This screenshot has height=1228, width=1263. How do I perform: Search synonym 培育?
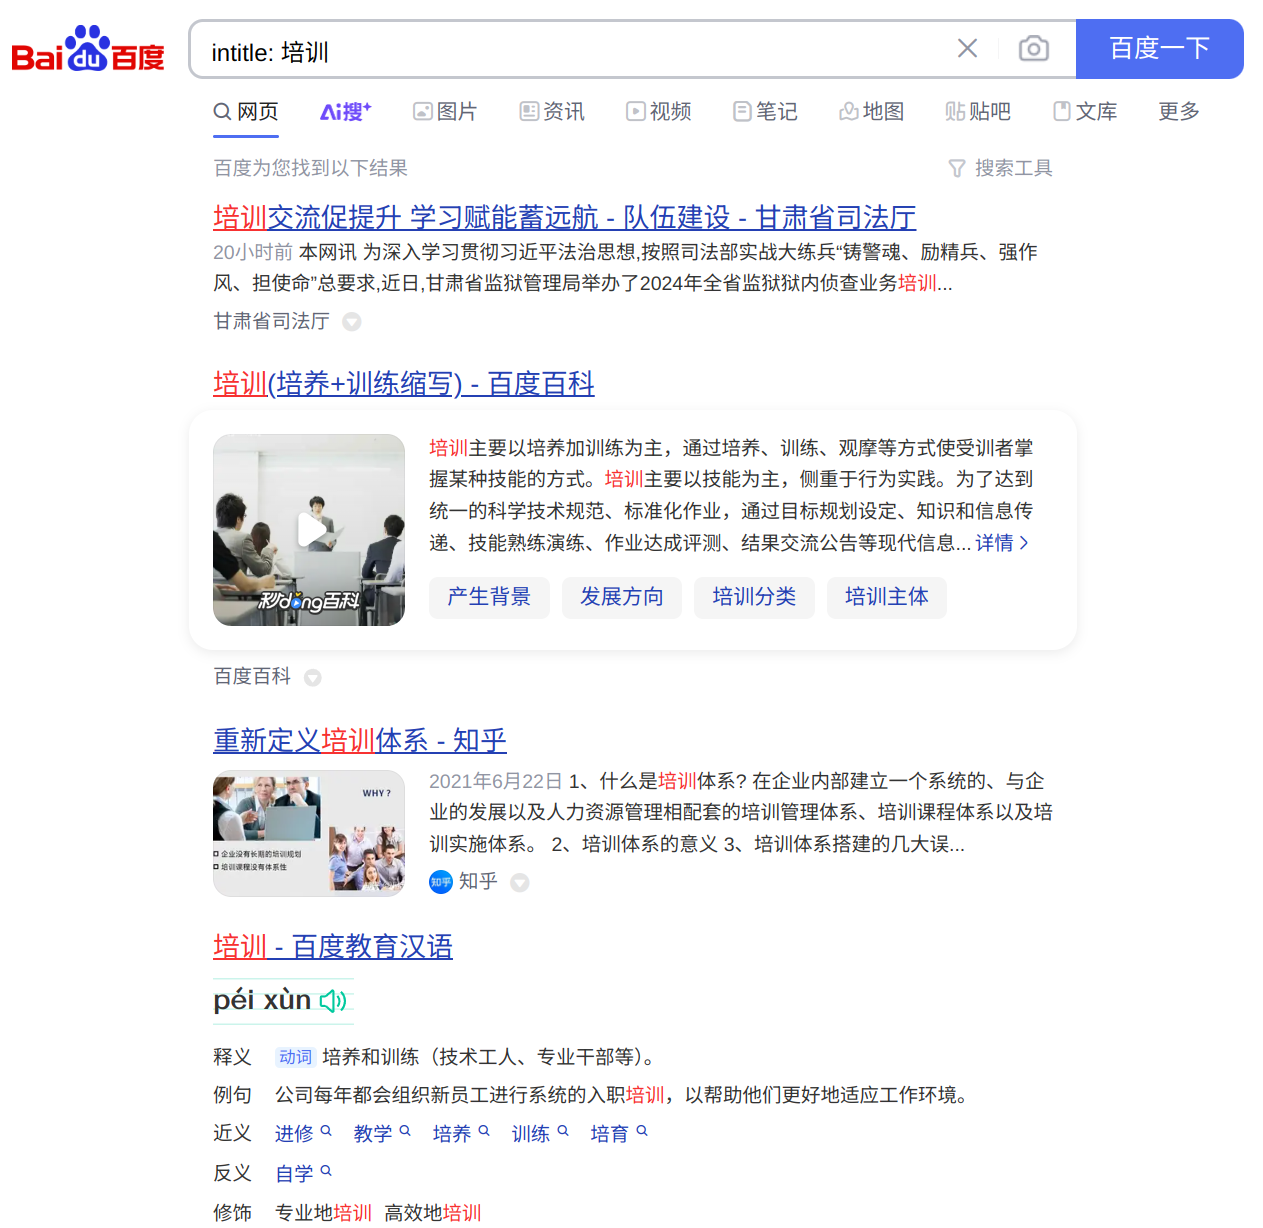click(619, 1133)
